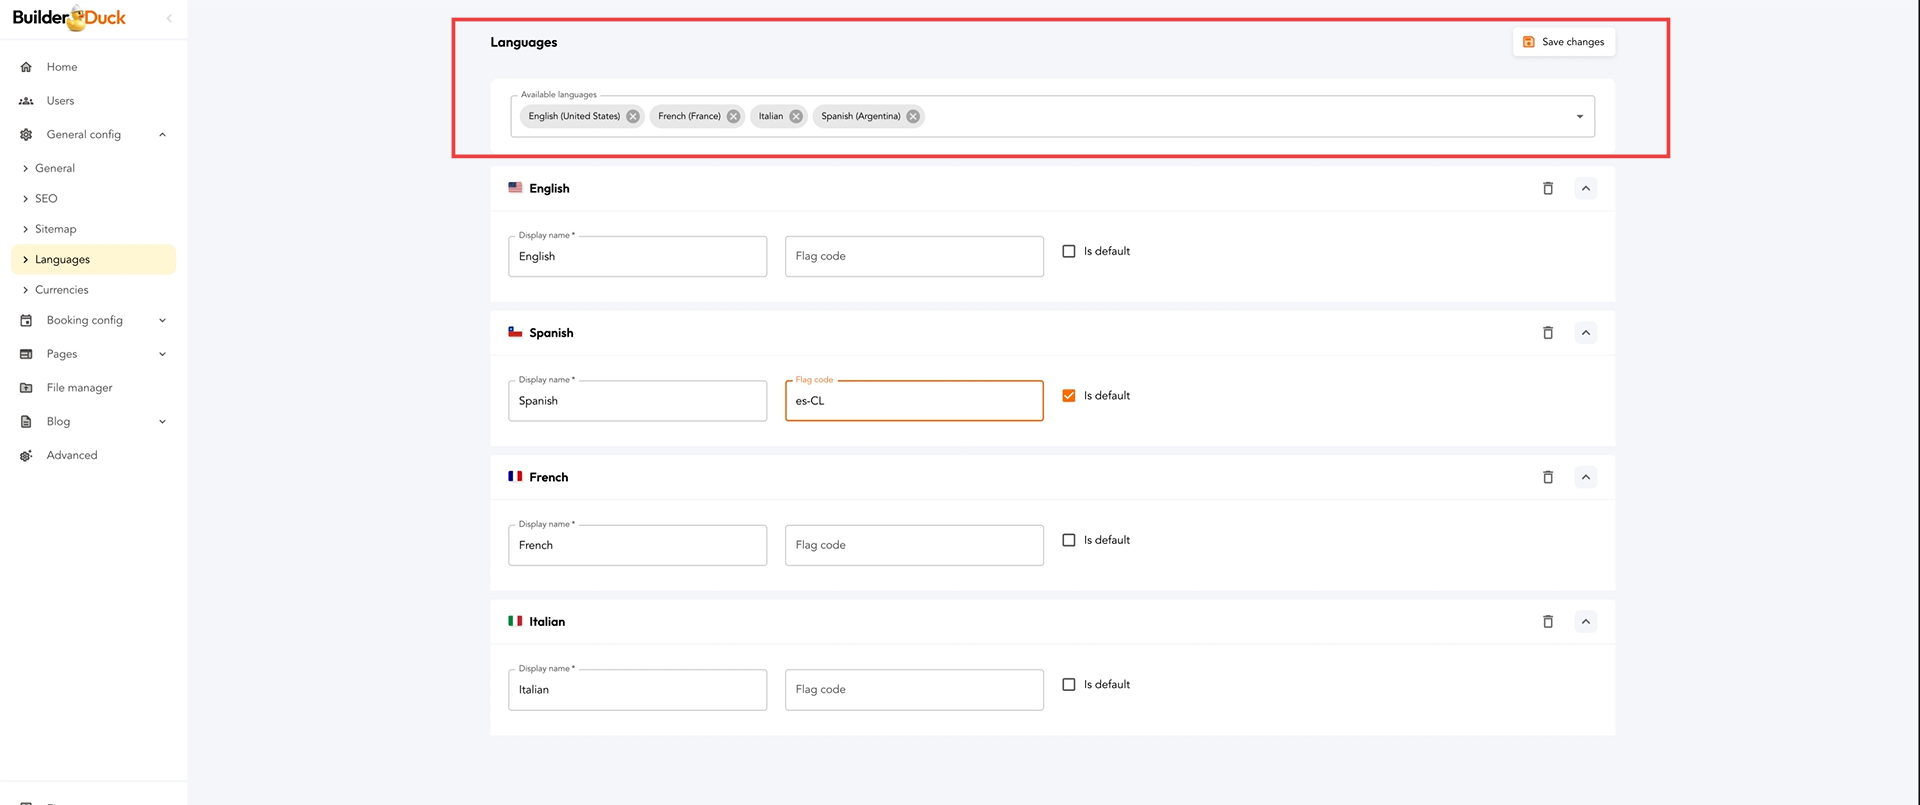The image size is (1920, 805).
Task: Click the trash icon for Spanish
Action: [1547, 333]
